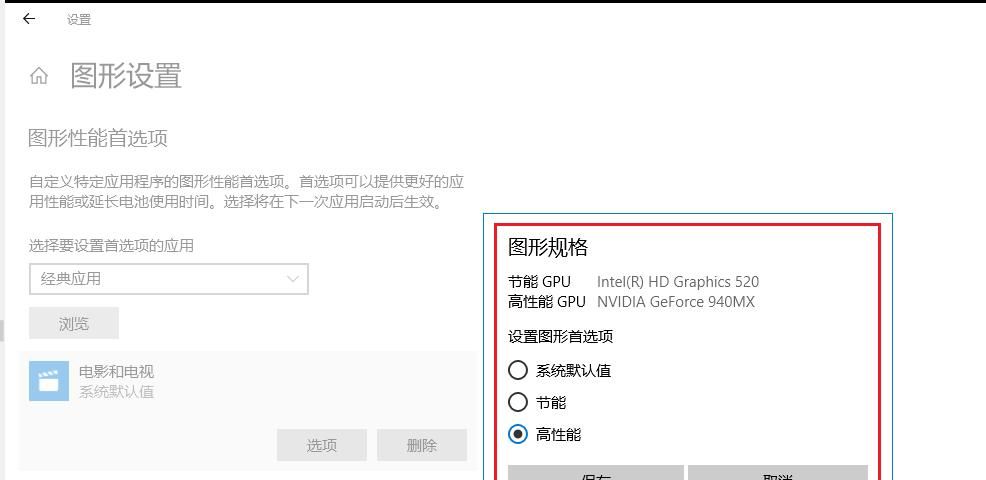Click NVIDIA GeForce 940MX text
This screenshot has height=480, width=986.
(x=675, y=302)
